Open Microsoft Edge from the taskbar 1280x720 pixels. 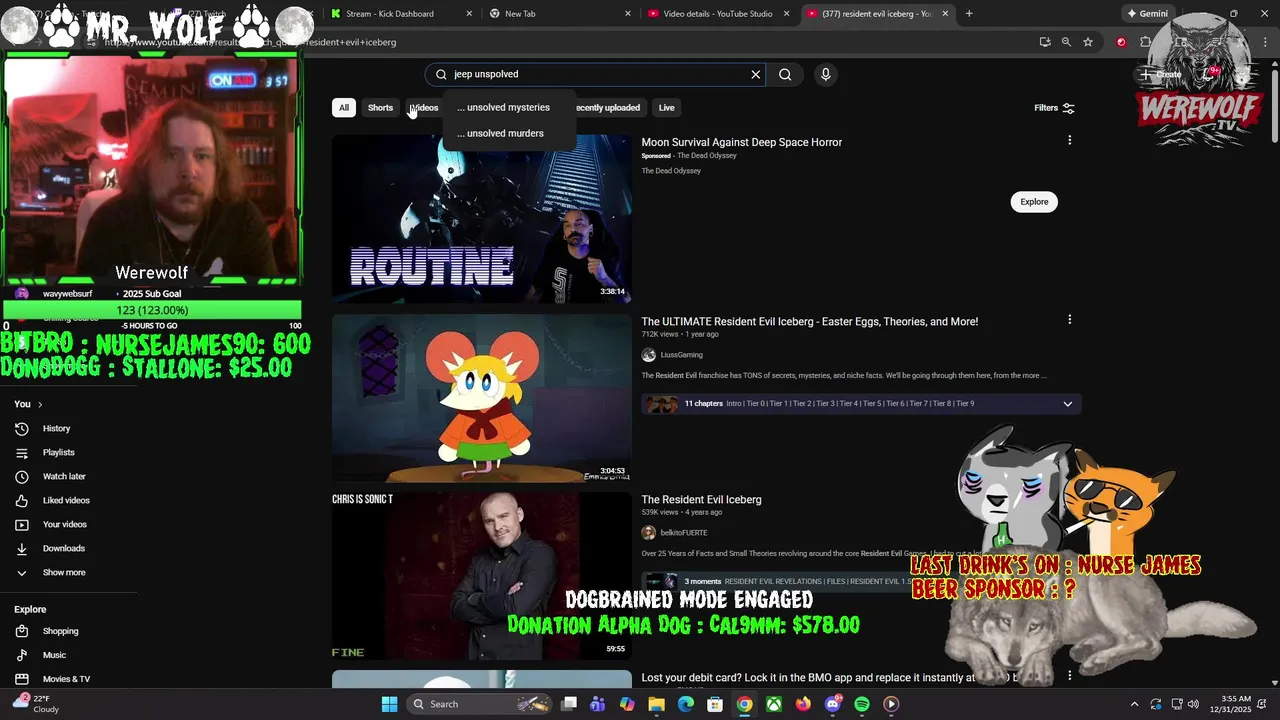pos(686,704)
